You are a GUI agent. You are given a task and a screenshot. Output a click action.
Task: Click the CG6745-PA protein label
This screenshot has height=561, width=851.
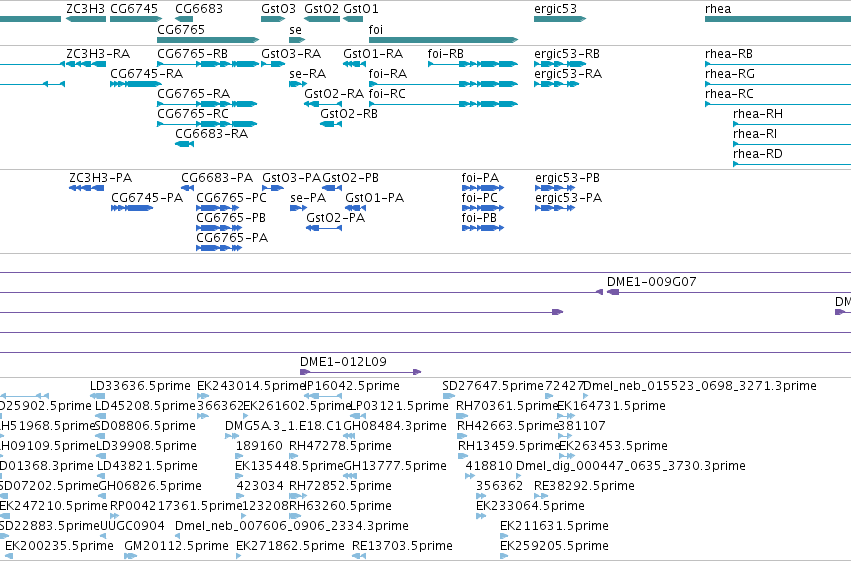pyautogui.click(x=147, y=198)
